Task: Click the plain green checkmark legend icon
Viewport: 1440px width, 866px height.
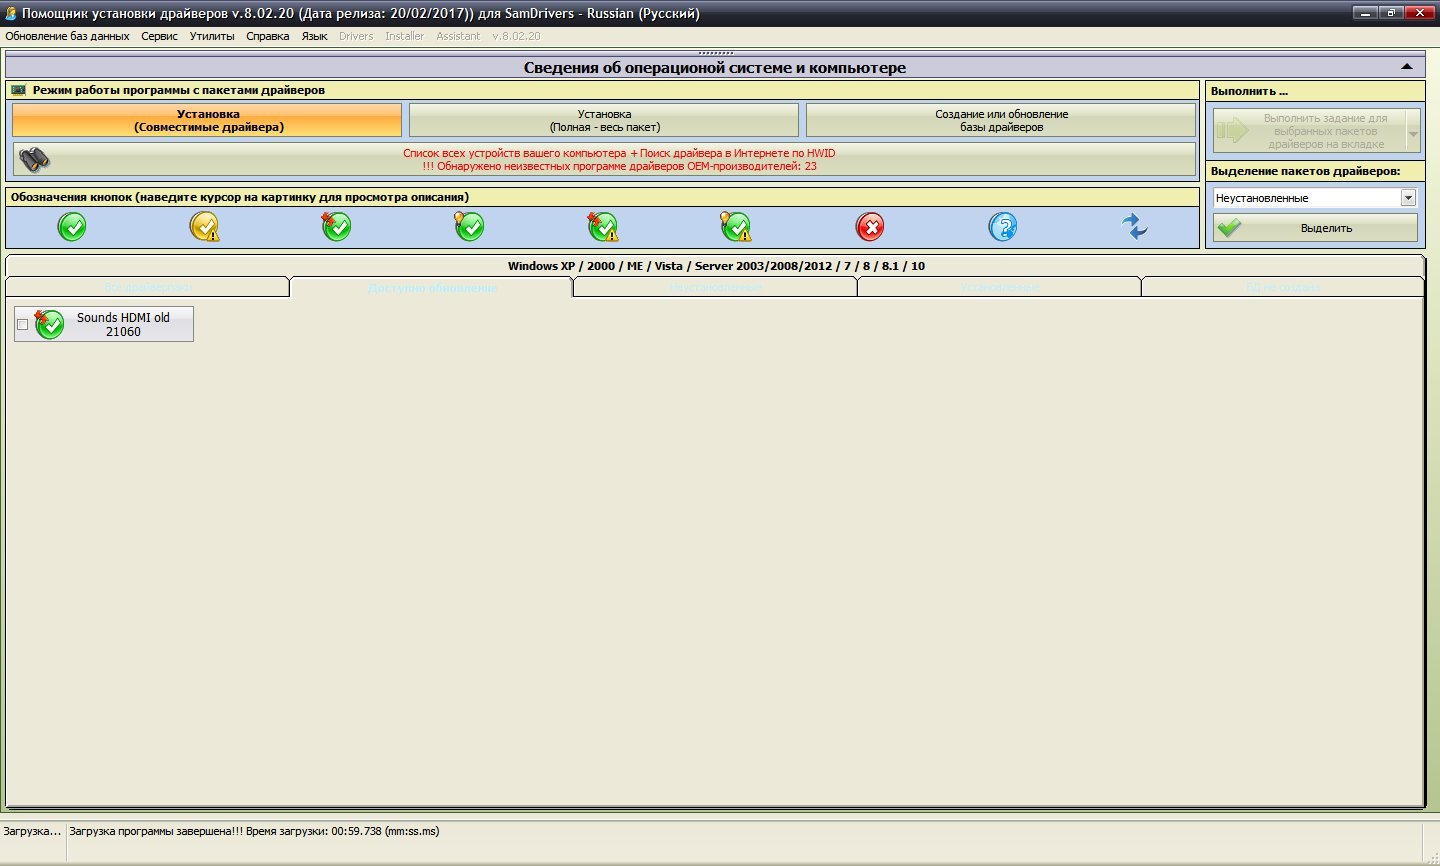Action: tap(72, 227)
